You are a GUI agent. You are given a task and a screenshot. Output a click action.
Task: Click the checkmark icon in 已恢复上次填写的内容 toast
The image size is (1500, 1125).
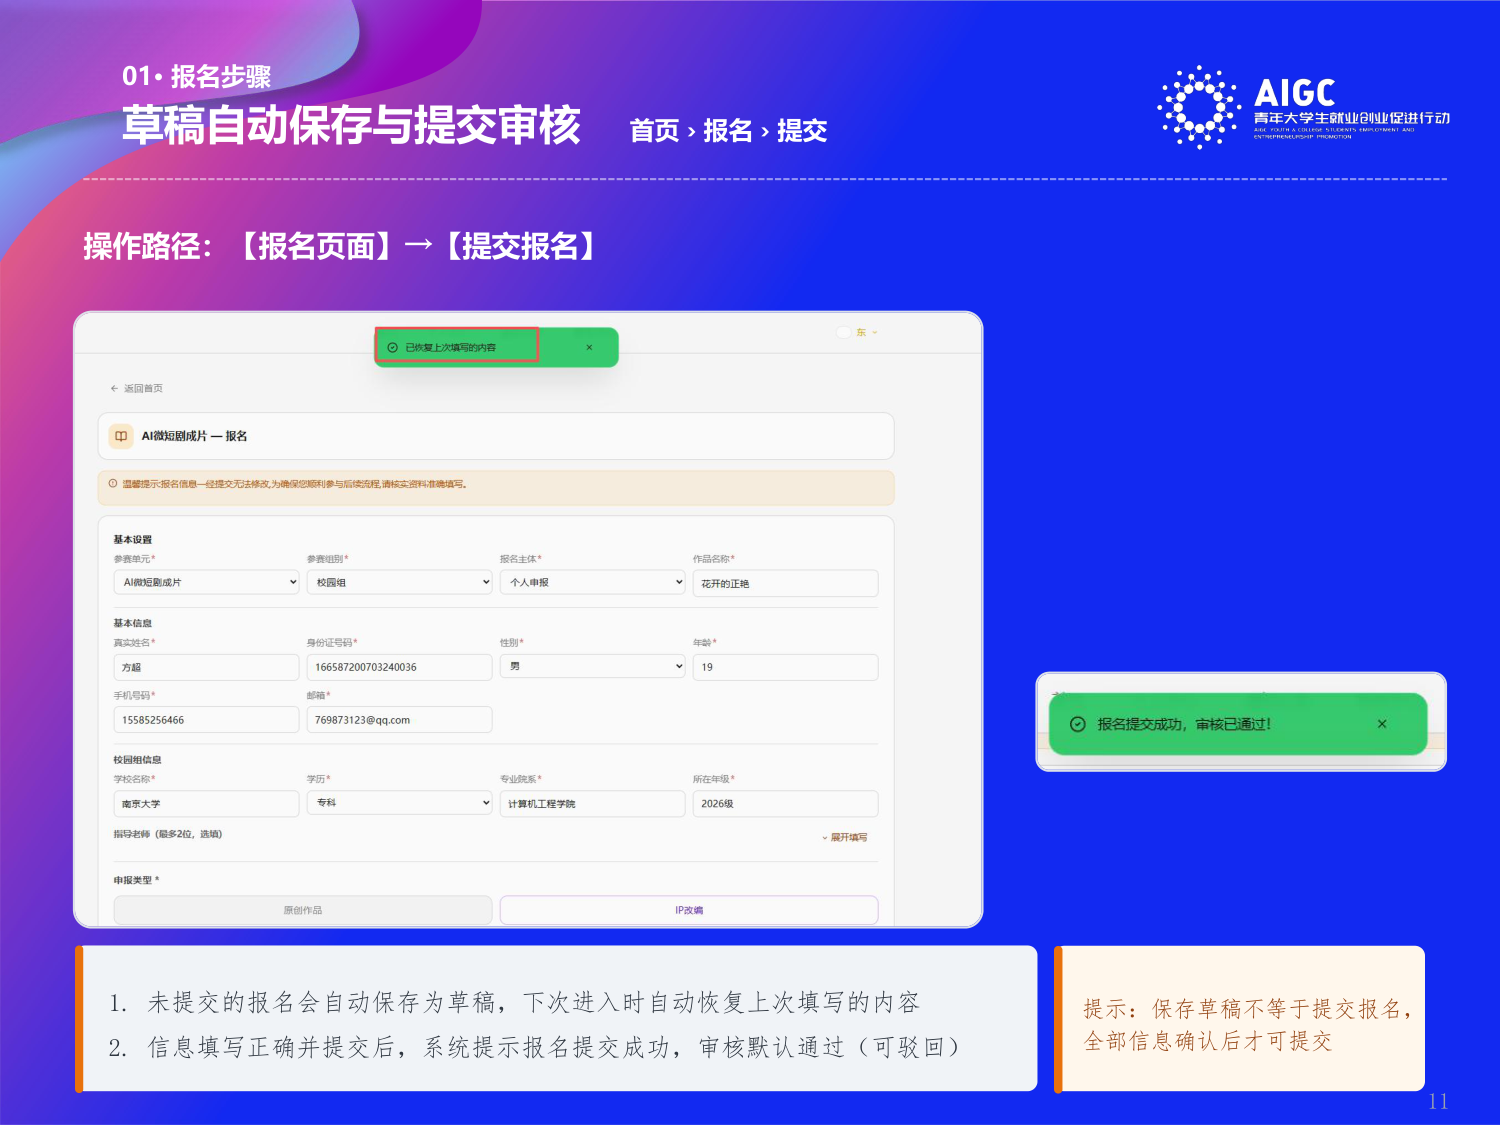point(392,347)
